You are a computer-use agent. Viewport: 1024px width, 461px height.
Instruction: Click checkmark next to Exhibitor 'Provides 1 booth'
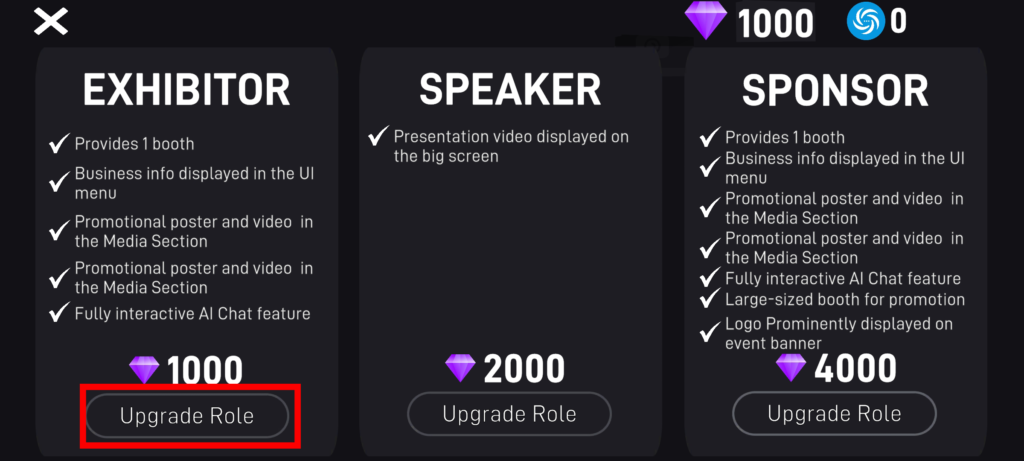pyautogui.click(x=59, y=144)
